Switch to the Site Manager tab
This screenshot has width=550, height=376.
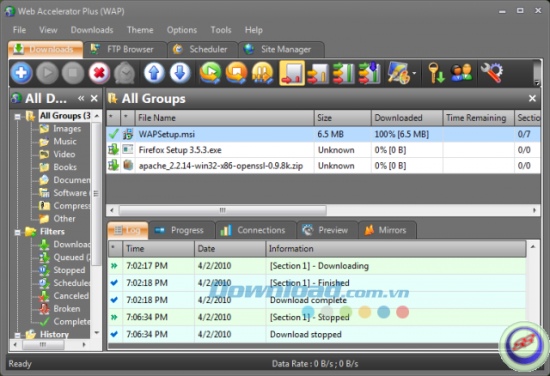coord(281,49)
